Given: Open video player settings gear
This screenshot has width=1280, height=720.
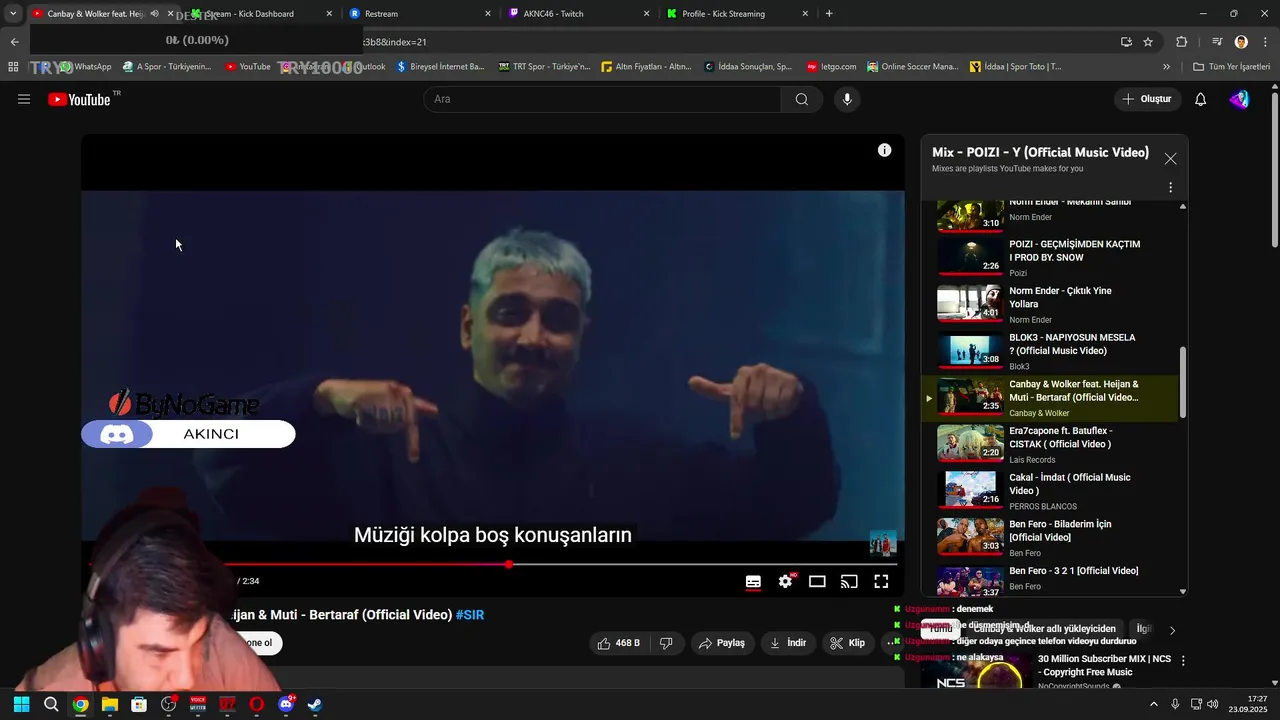Looking at the screenshot, I should pos(786,581).
